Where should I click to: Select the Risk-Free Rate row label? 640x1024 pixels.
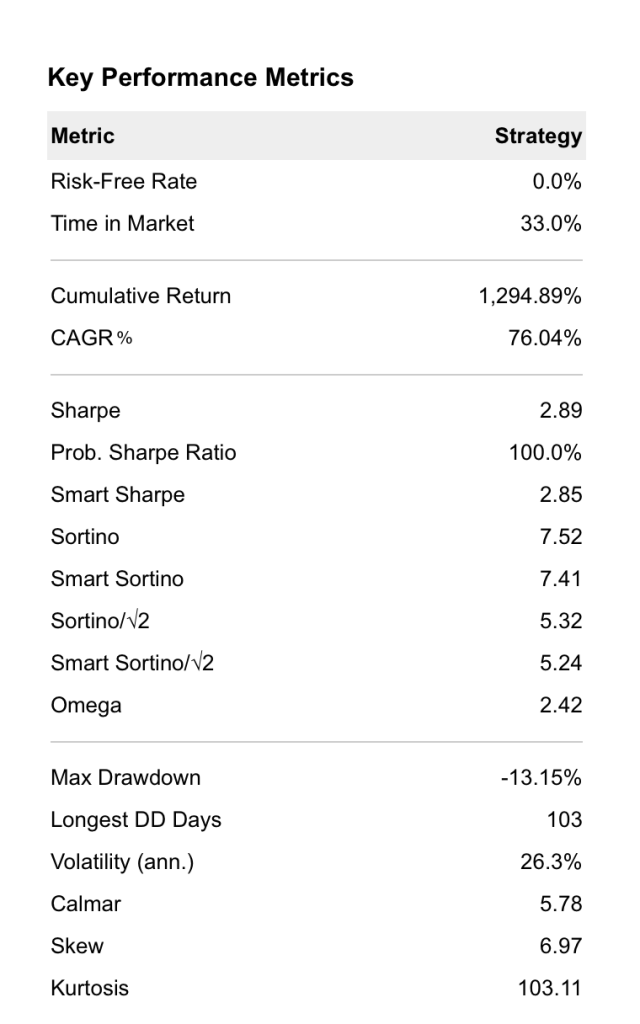point(124,181)
